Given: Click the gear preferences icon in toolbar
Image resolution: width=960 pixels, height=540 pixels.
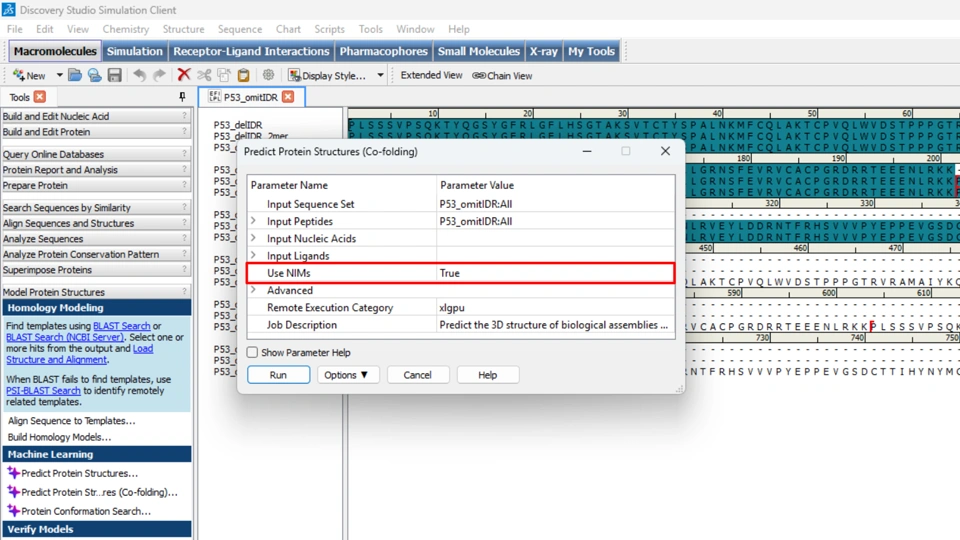Looking at the screenshot, I should click(268, 75).
